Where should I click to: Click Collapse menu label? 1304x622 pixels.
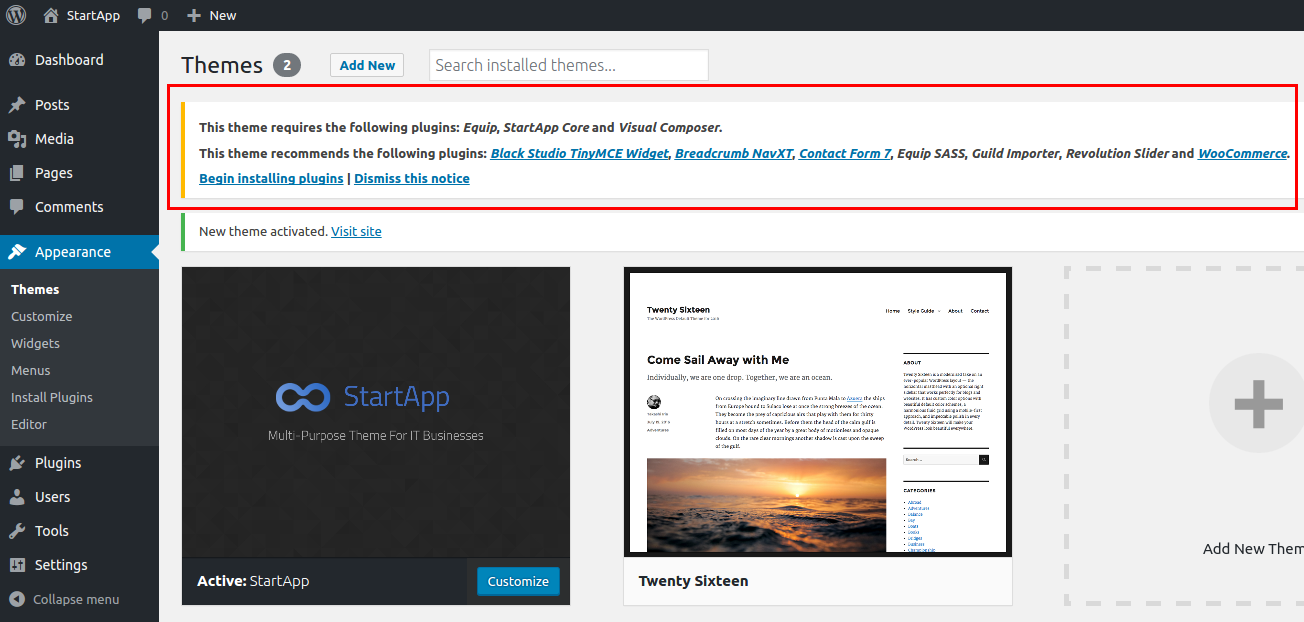(76, 599)
